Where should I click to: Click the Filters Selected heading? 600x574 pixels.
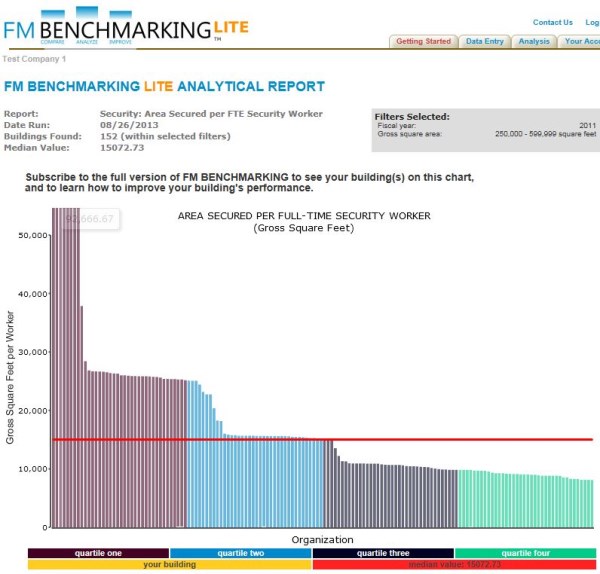pos(412,117)
